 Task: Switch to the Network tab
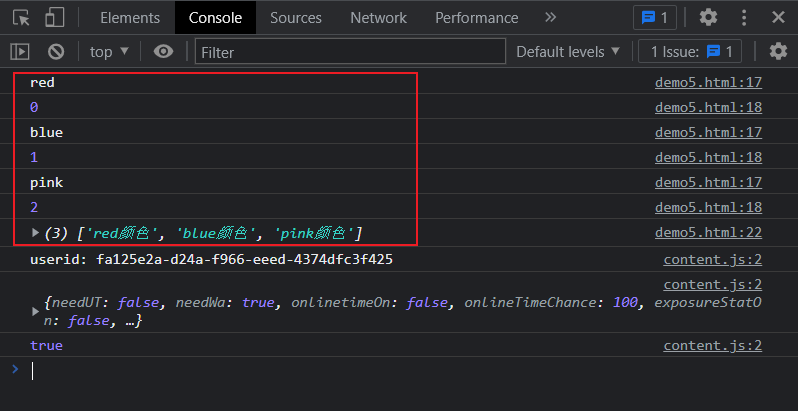[378, 17]
